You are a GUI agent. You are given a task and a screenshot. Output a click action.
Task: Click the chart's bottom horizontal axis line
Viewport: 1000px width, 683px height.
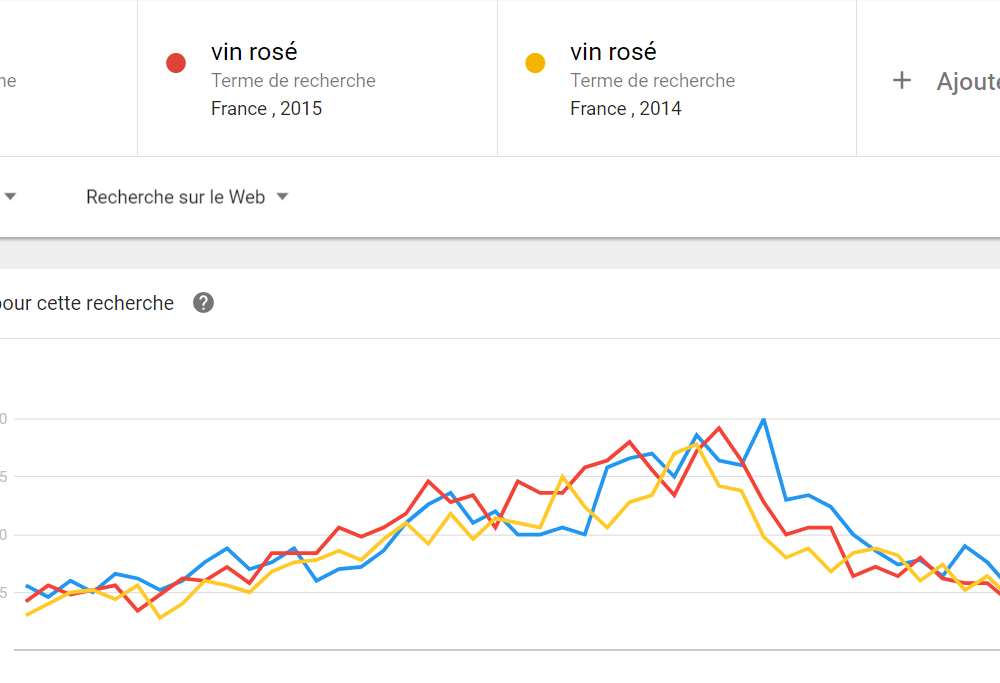tap(507, 650)
